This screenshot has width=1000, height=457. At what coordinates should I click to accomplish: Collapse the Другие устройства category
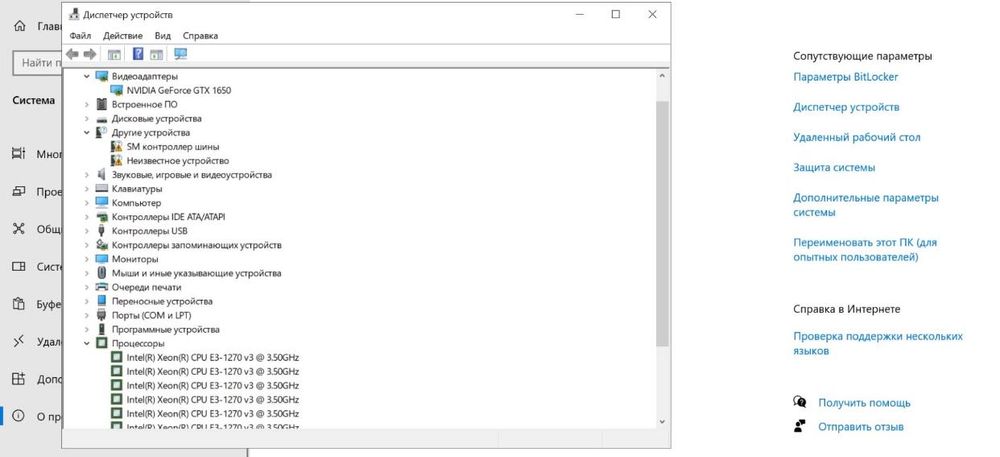pos(87,133)
